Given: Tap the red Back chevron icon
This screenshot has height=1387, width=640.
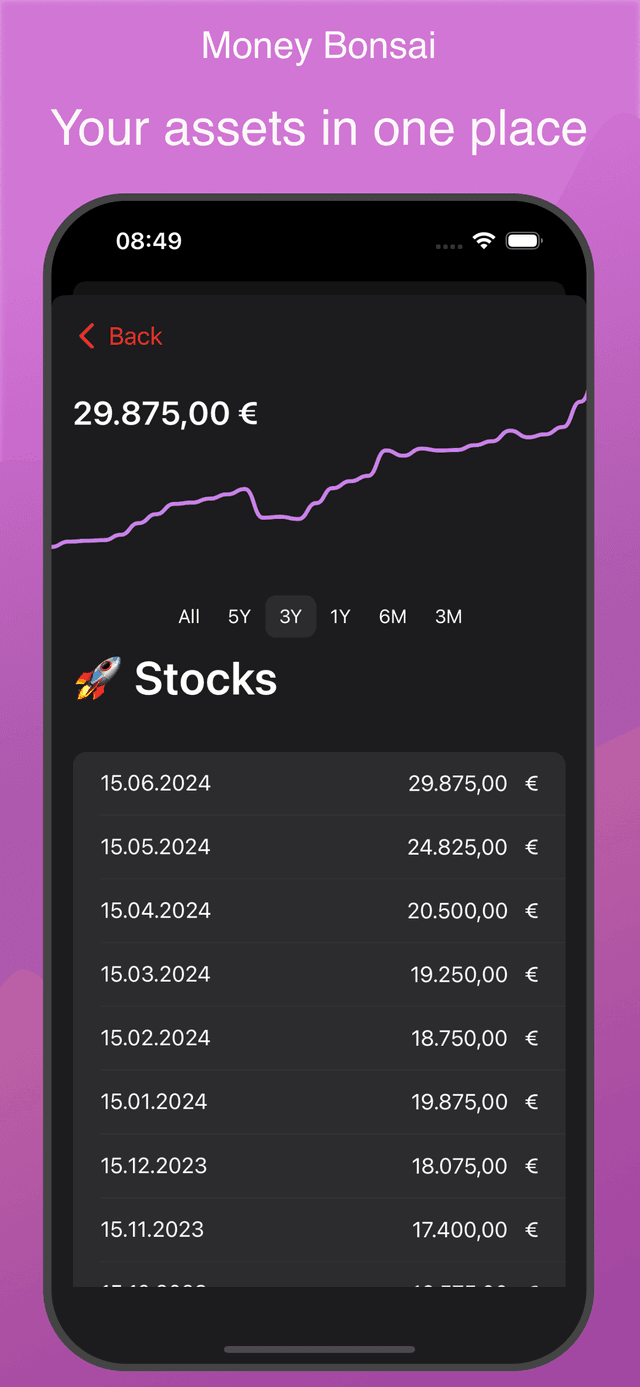Looking at the screenshot, I should click(87, 337).
